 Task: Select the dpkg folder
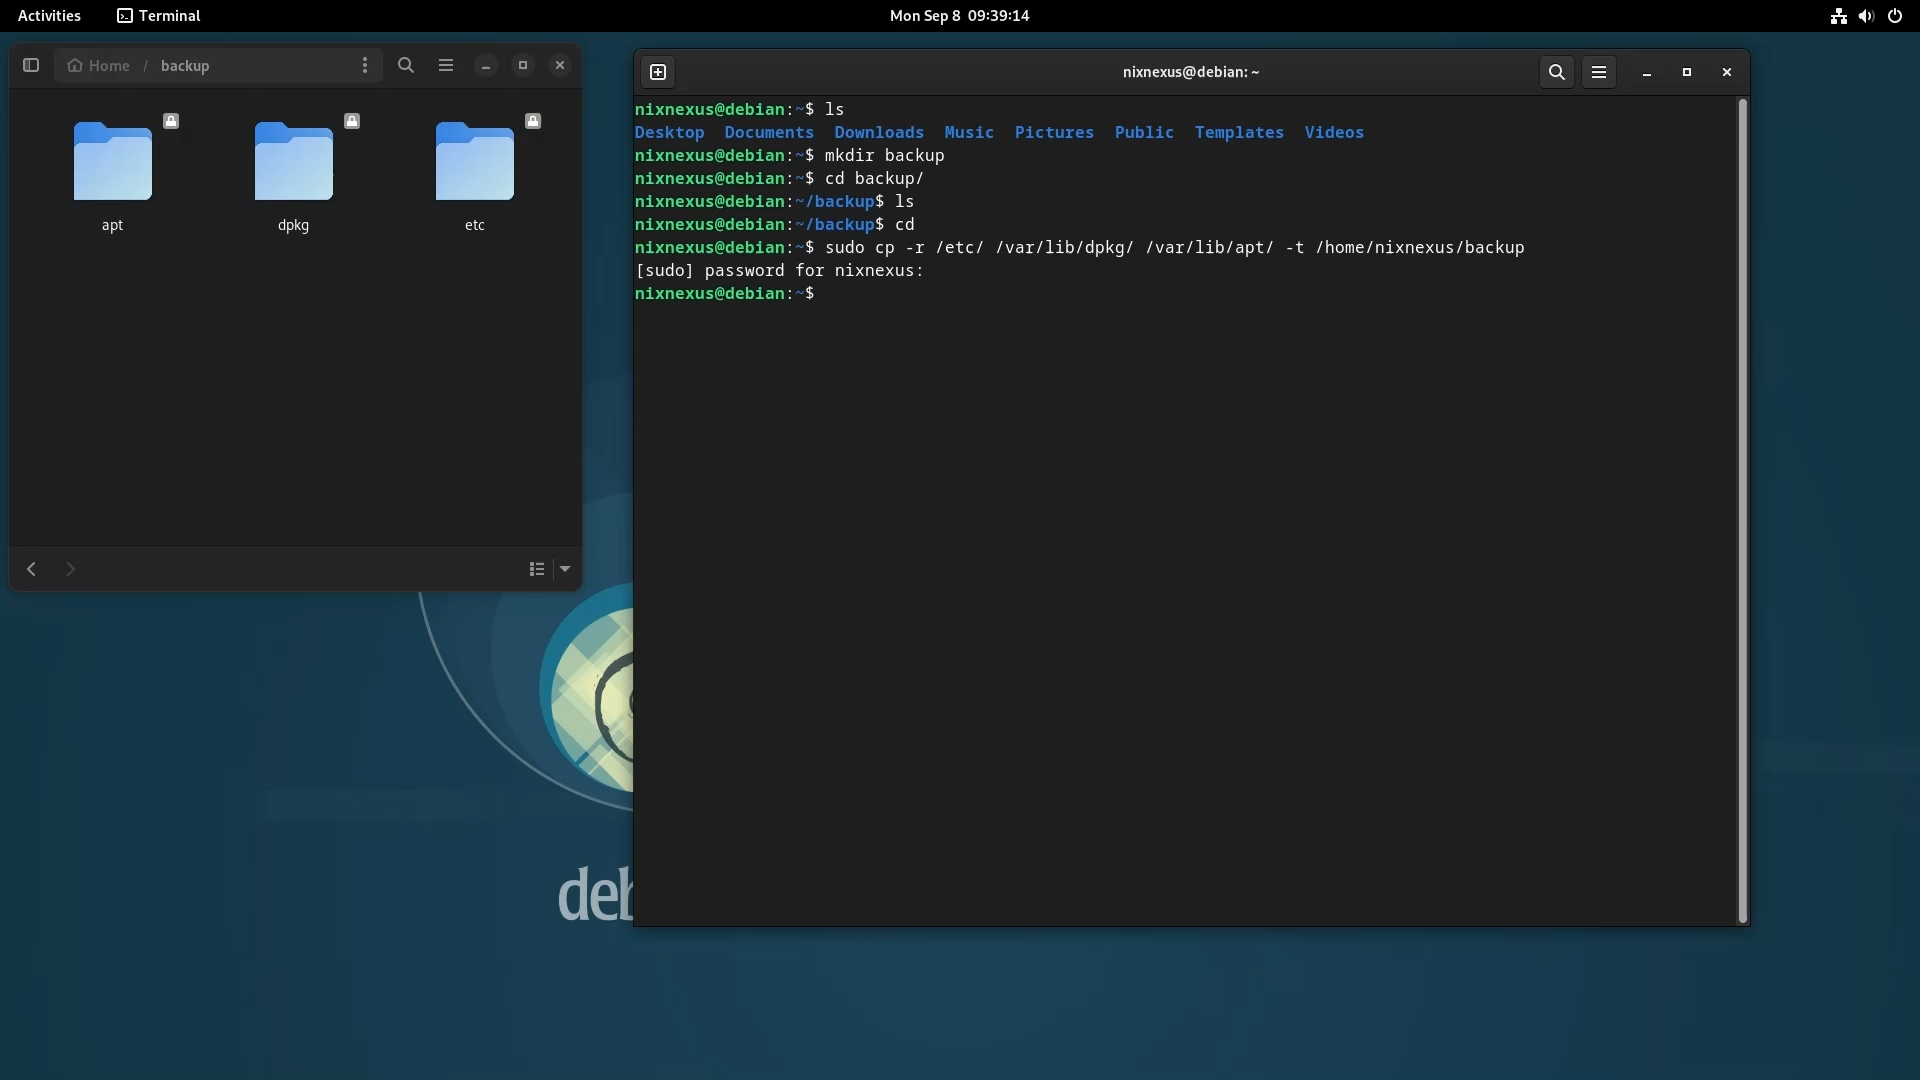point(293,162)
